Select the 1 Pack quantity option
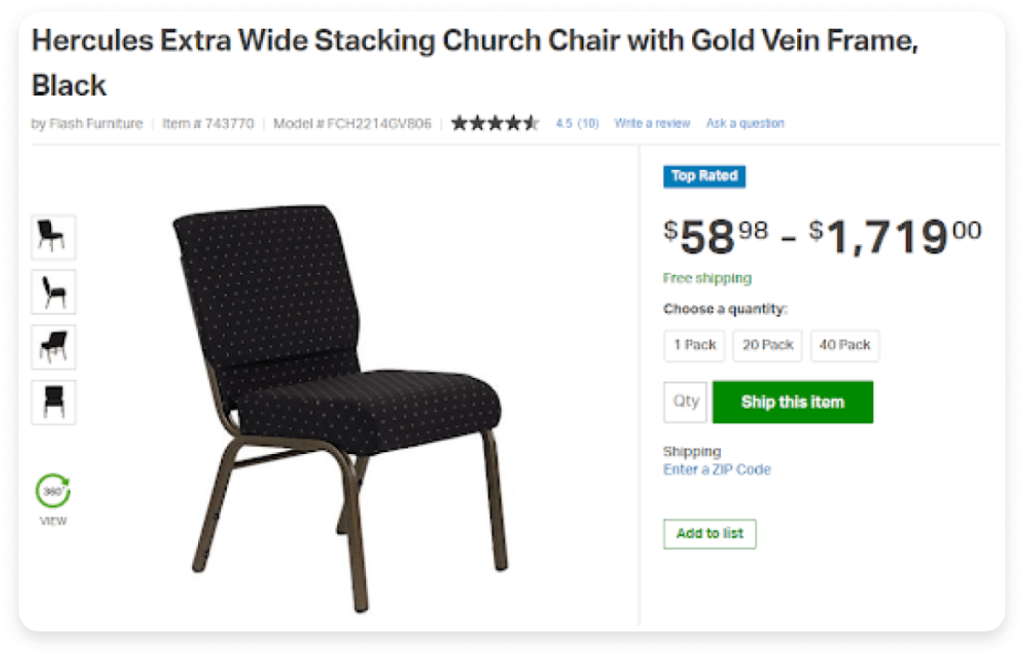The width and height of the screenshot is (1024, 657). click(694, 345)
